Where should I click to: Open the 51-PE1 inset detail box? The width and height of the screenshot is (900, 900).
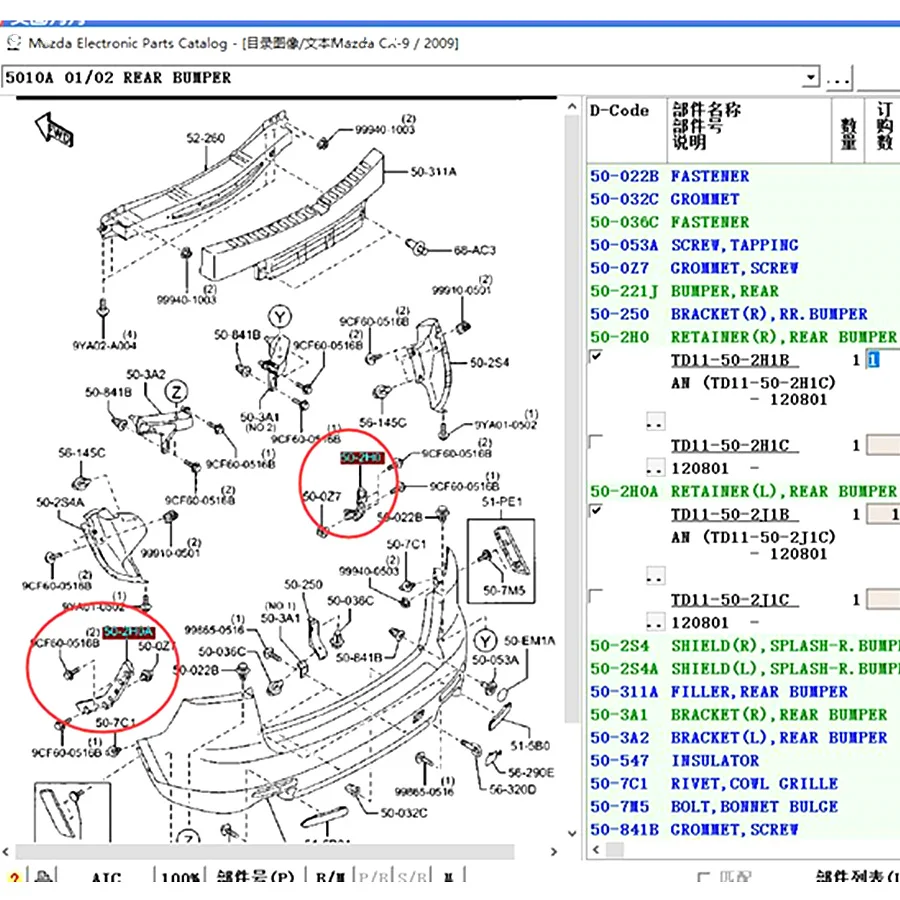point(501,560)
